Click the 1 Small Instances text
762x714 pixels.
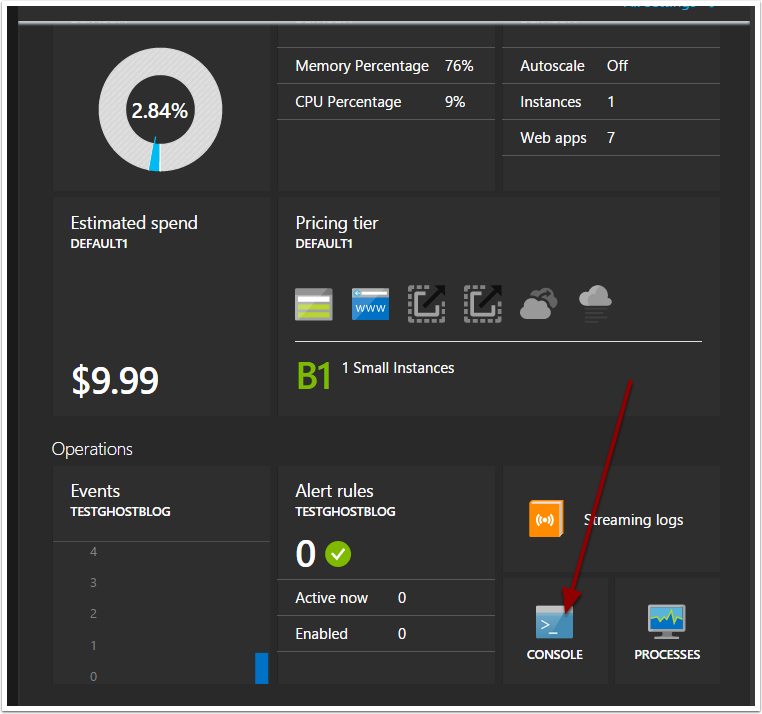(398, 368)
